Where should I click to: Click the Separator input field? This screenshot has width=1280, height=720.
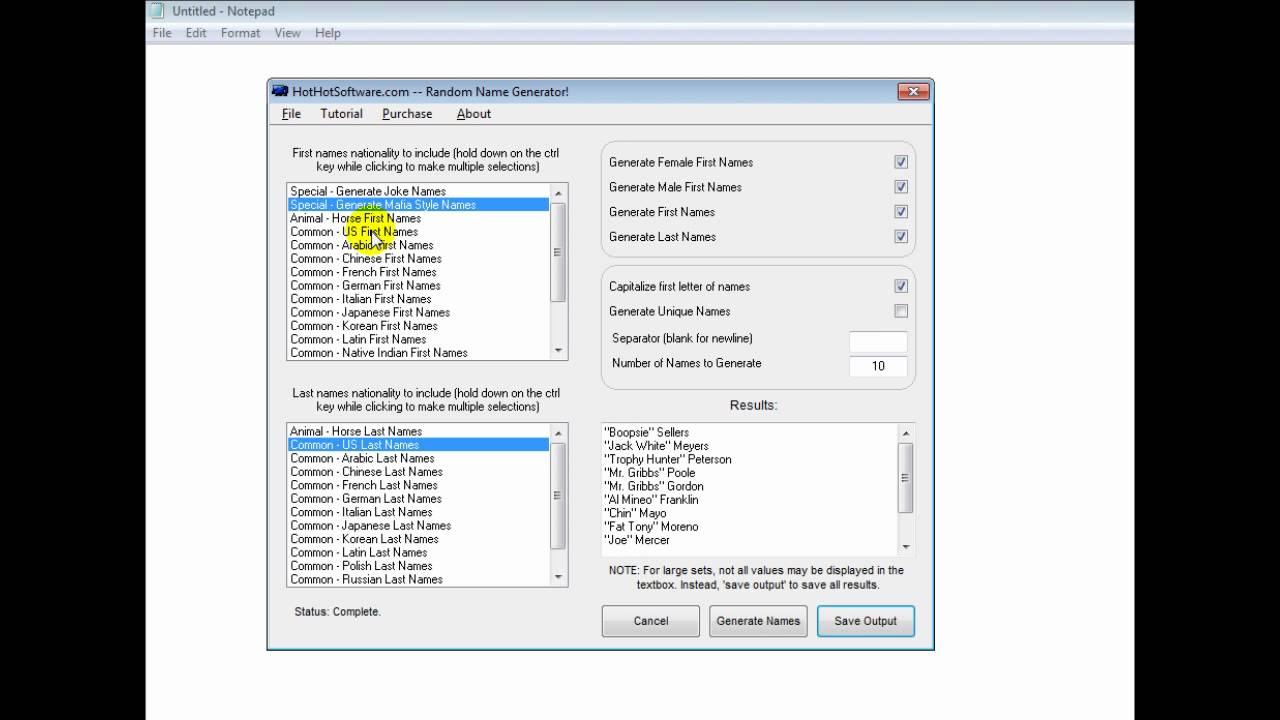pyautogui.click(x=878, y=341)
